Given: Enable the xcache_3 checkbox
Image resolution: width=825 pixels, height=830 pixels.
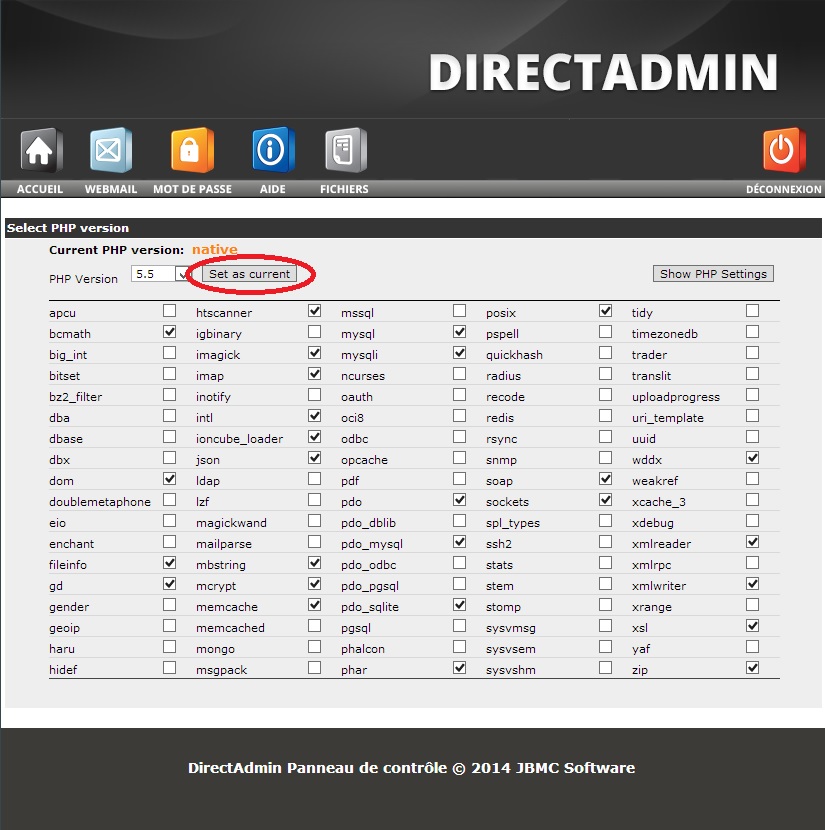Looking at the screenshot, I should pyautogui.click(x=752, y=500).
